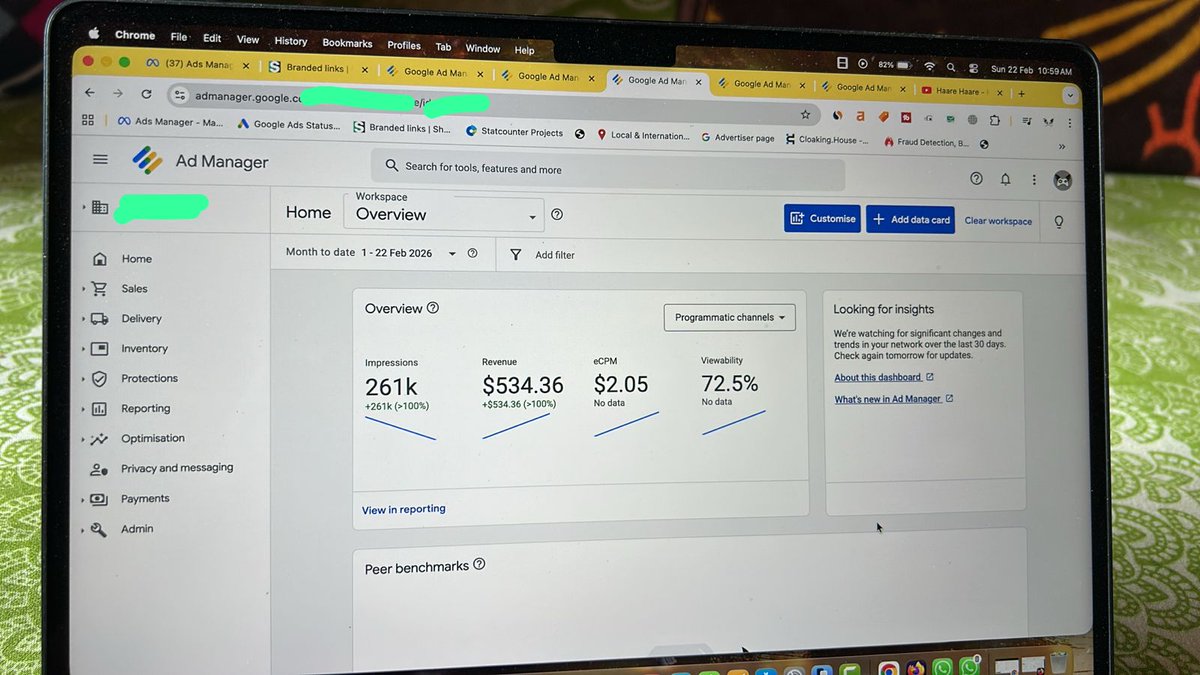Viewport: 1200px width, 675px height.
Task: Click info icon next to Overview heading
Action: pos(432,308)
